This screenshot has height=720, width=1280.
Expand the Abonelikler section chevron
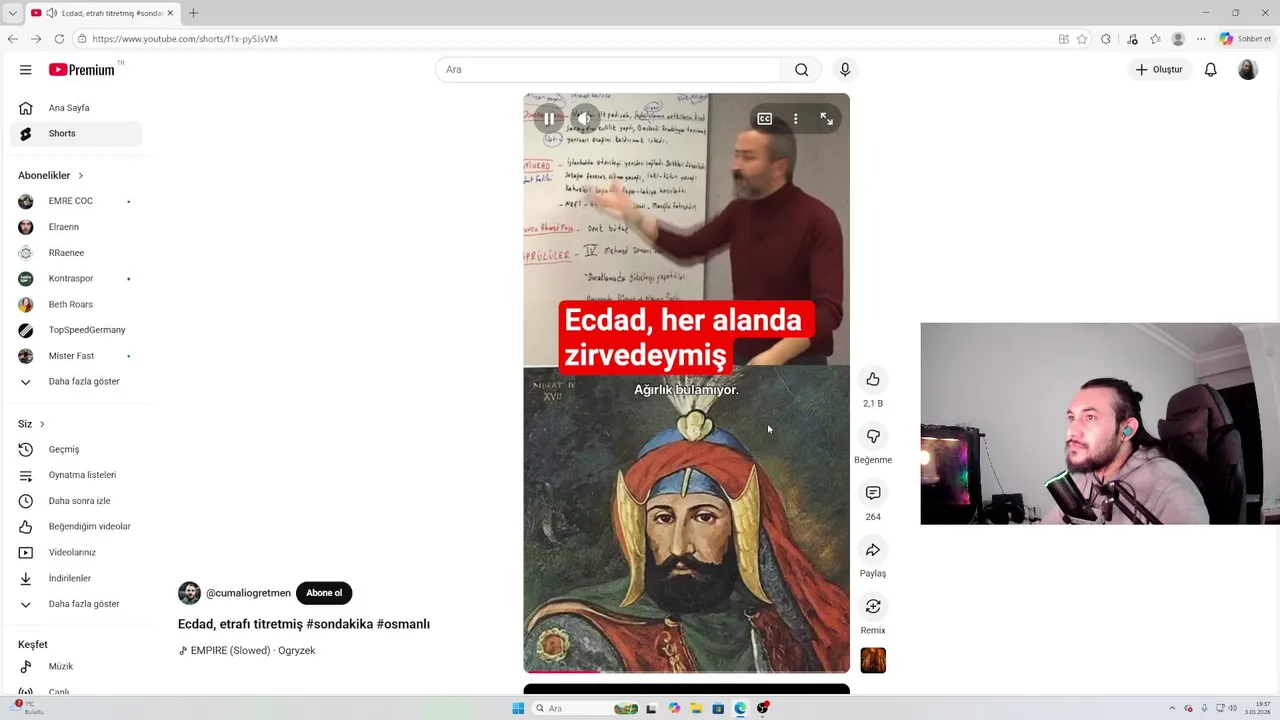coord(81,176)
